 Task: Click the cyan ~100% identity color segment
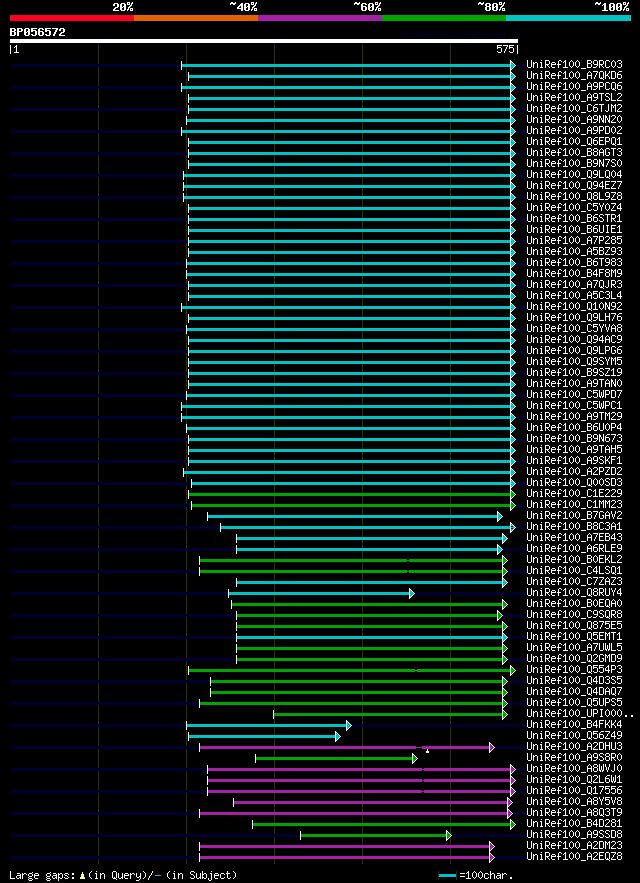pyautogui.click(x=568, y=17)
